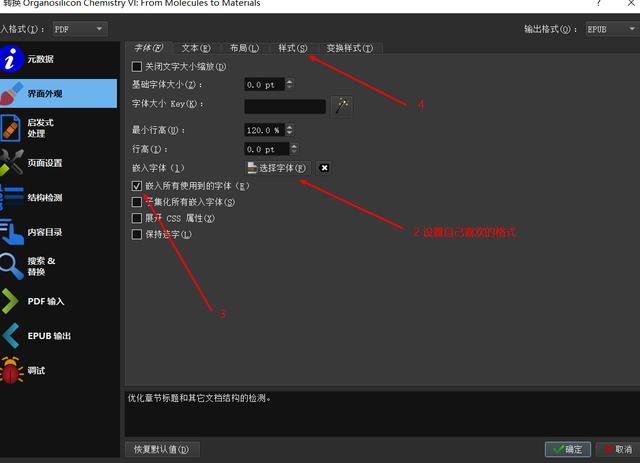Switch to the 变换样式 tab
640x463 pixels.
point(349,48)
